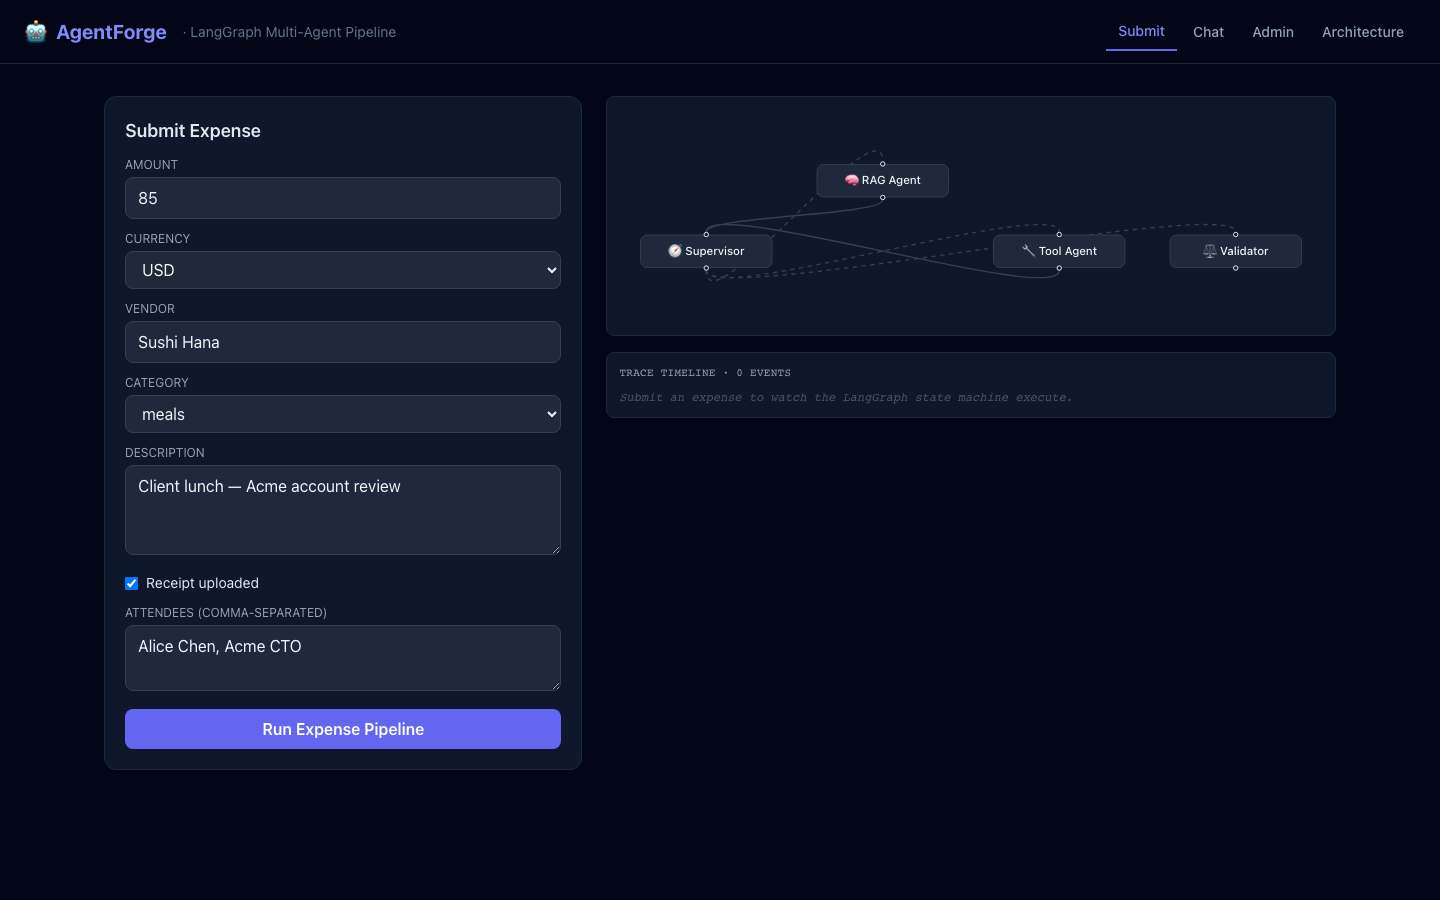Click the Validator scales icon

(1210, 252)
